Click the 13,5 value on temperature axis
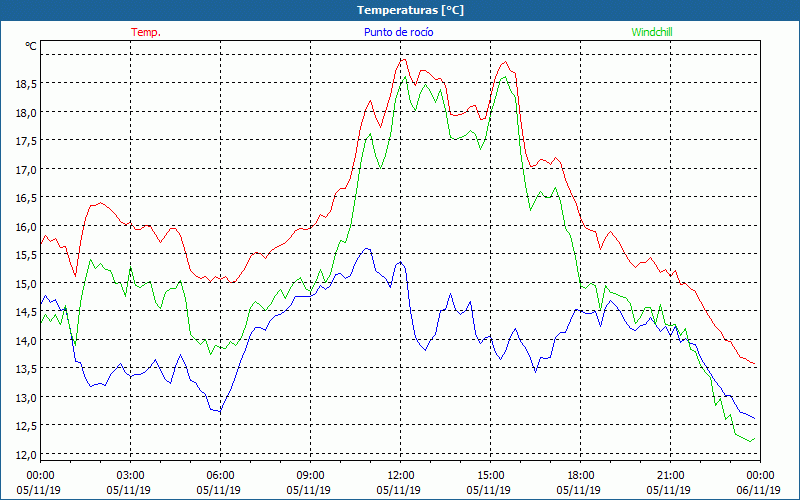 26,369
